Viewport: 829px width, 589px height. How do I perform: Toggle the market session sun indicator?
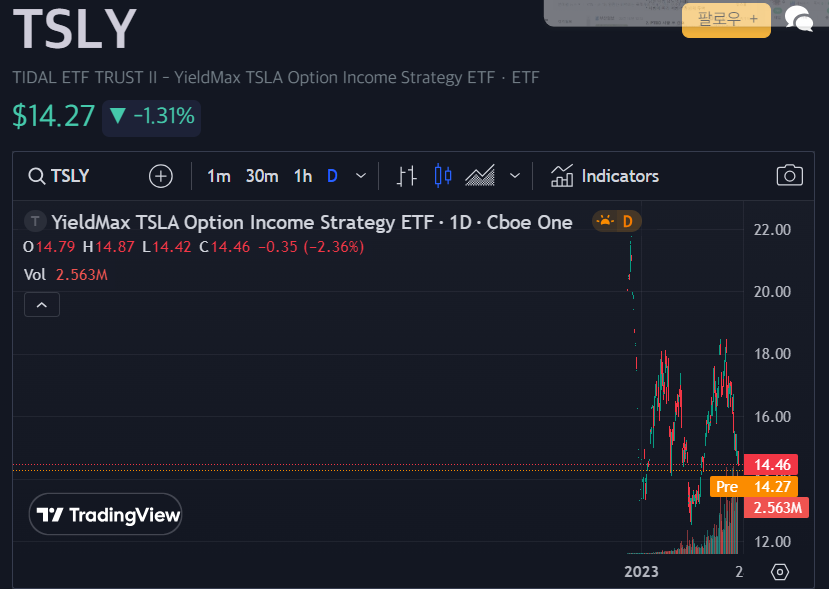[606, 222]
